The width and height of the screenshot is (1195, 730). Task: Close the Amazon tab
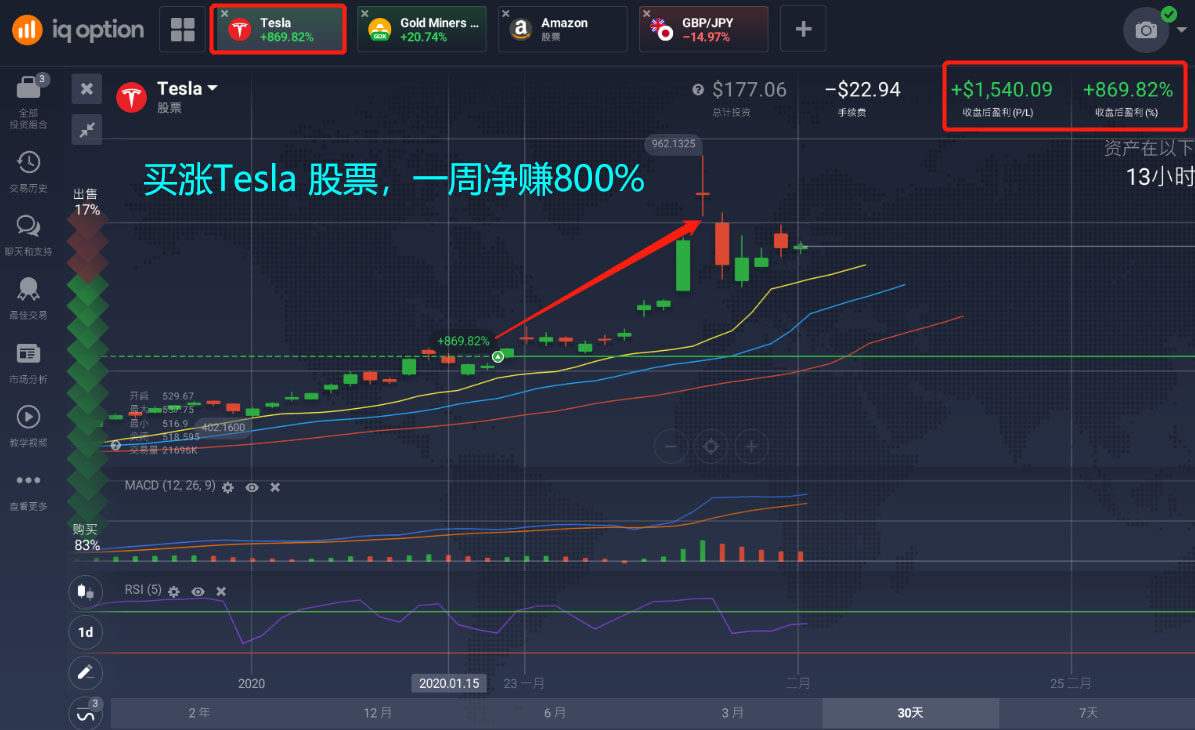[x=505, y=14]
